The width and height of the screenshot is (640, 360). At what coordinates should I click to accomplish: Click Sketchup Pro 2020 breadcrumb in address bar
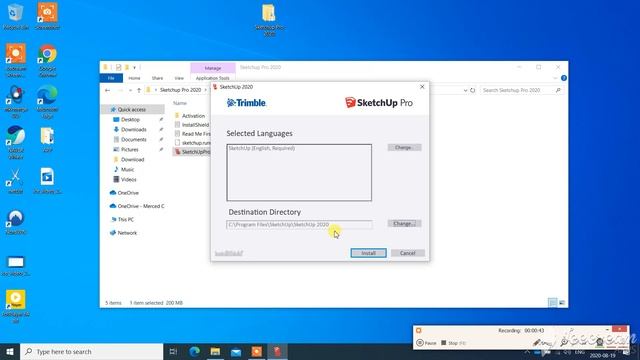click(x=180, y=90)
